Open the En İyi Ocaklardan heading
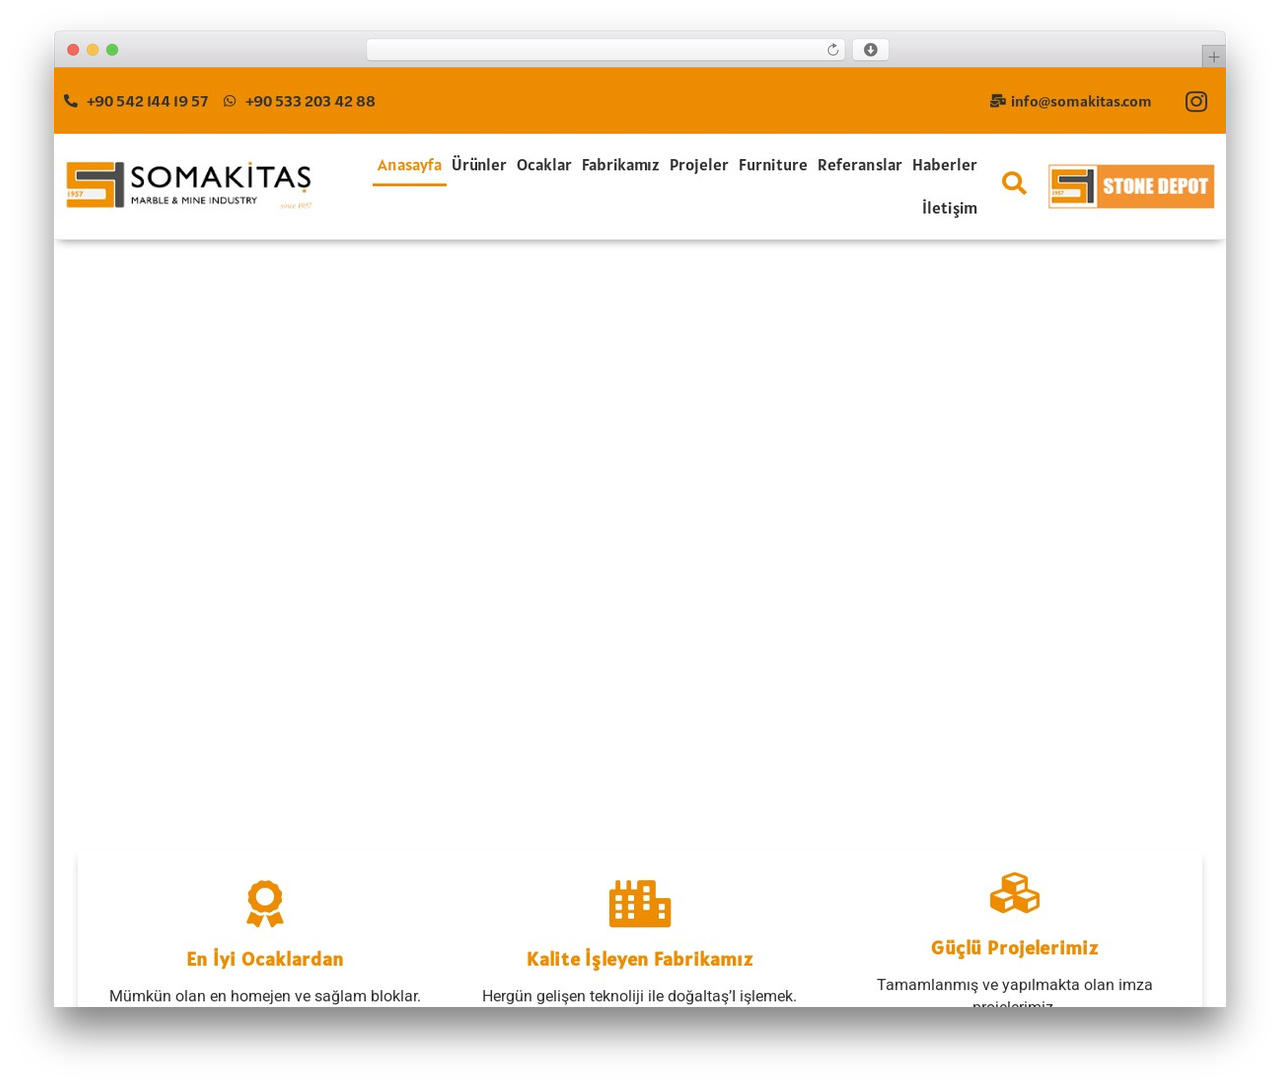The image size is (1280, 1084). [265, 959]
